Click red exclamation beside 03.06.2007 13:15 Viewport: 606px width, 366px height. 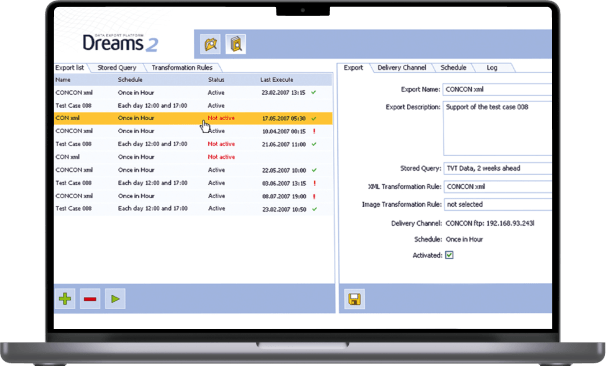click(x=314, y=183)
